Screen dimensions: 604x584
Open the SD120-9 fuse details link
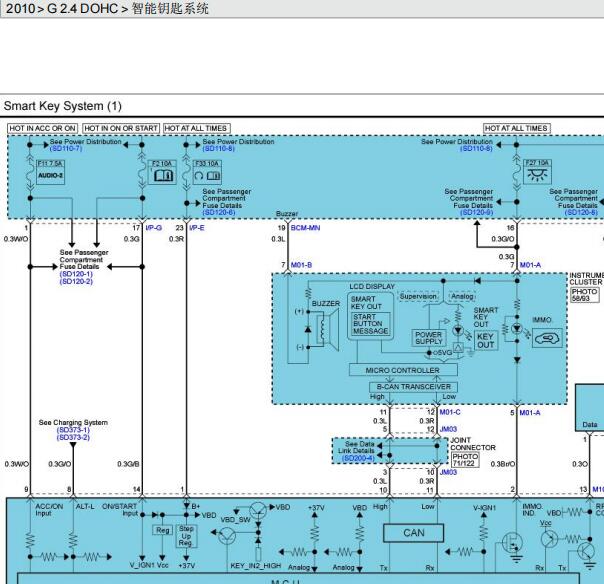click(x=476, y=212)
